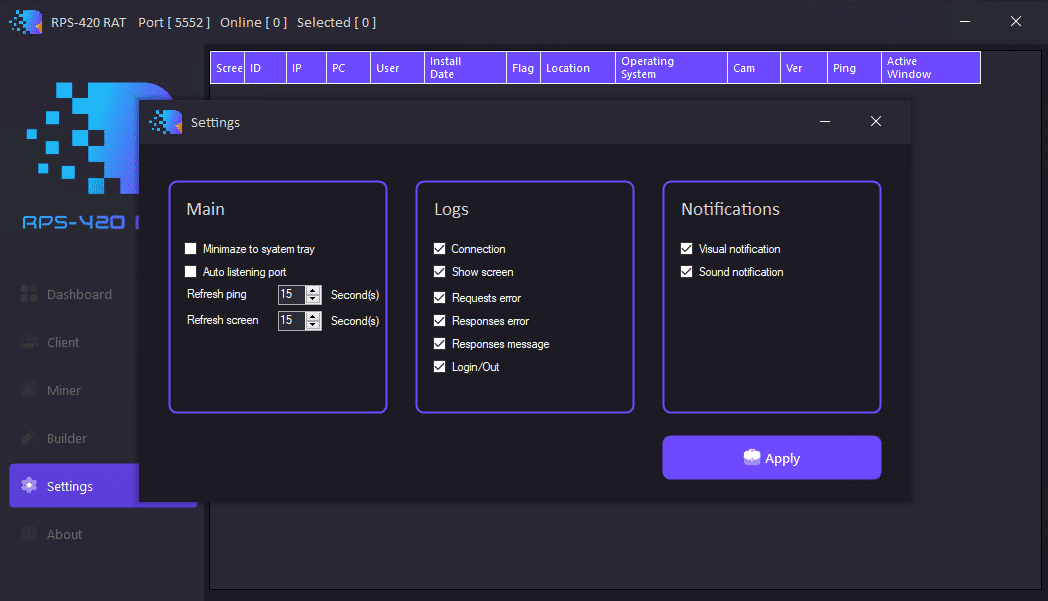Click the Builder pencil icon in the sidebar
Viewport: 1048px width, 601px height.
(29, 439)
